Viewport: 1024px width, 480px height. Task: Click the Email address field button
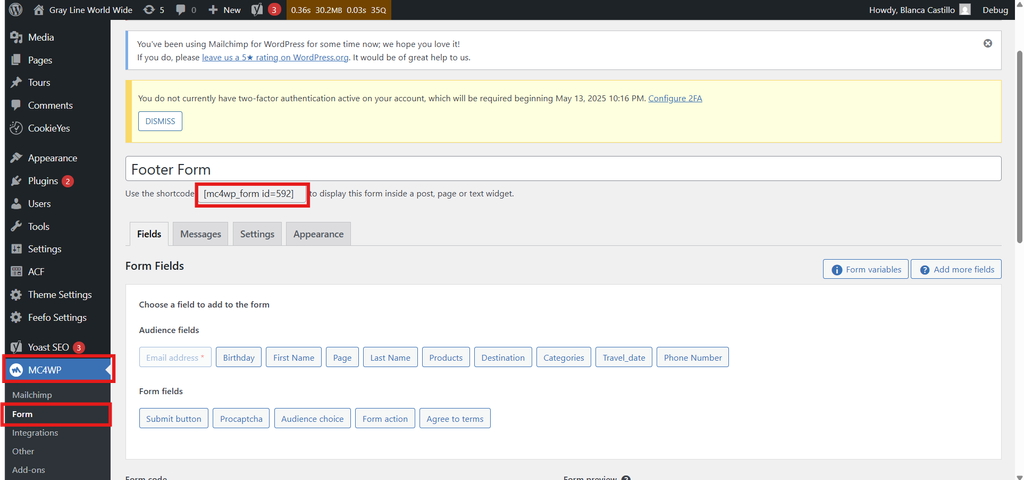pos(175,357)
